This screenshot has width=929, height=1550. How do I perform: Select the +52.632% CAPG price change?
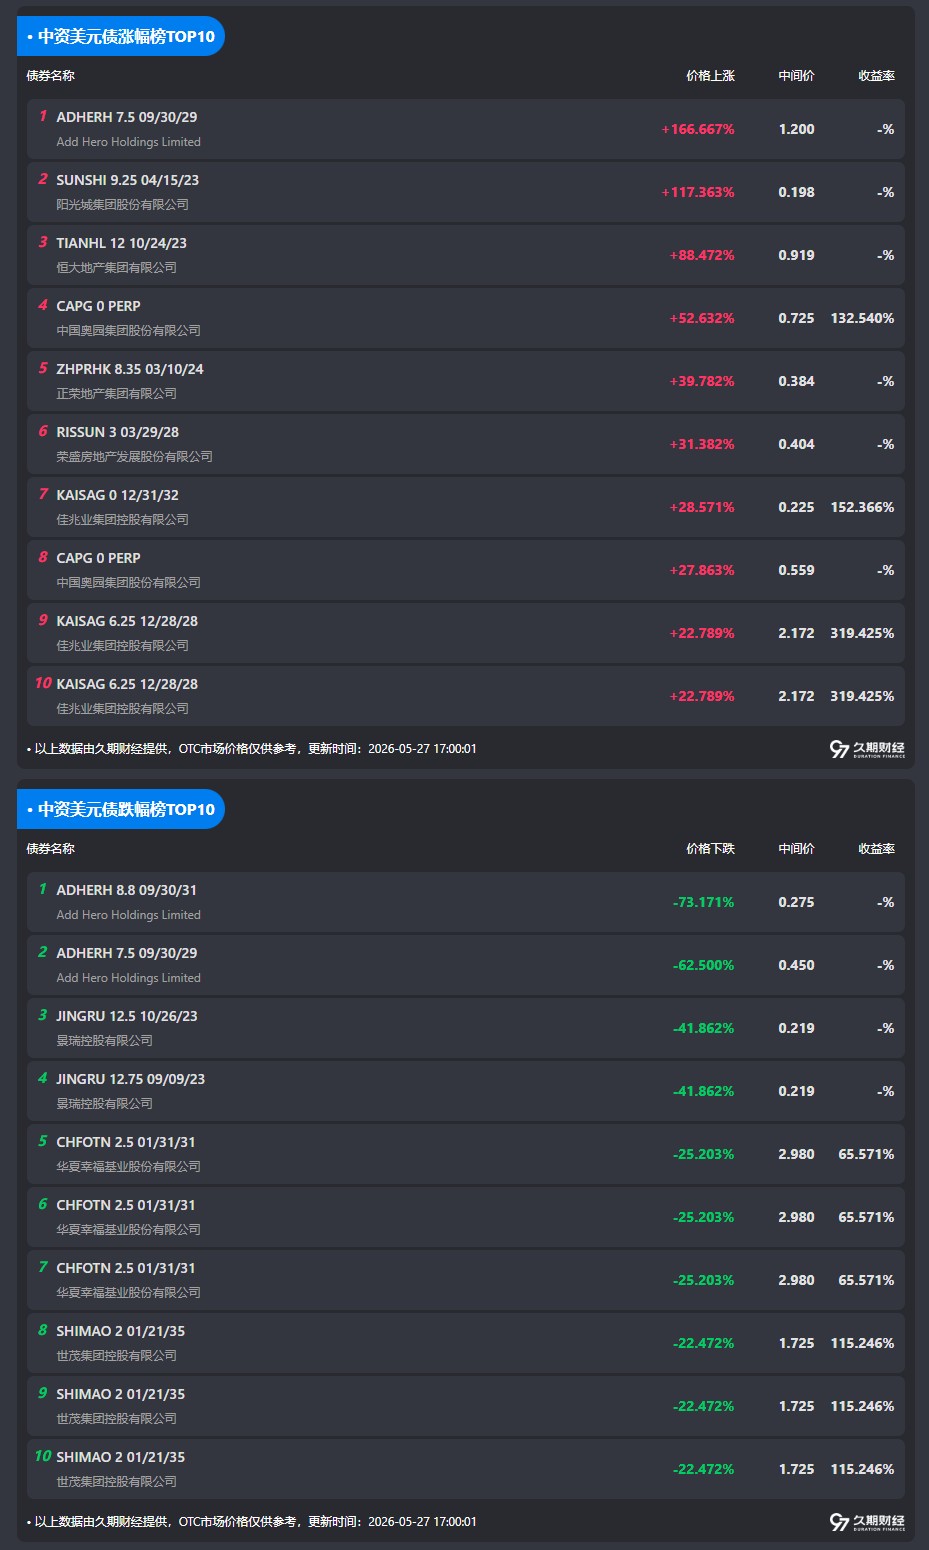coord(702,319)
